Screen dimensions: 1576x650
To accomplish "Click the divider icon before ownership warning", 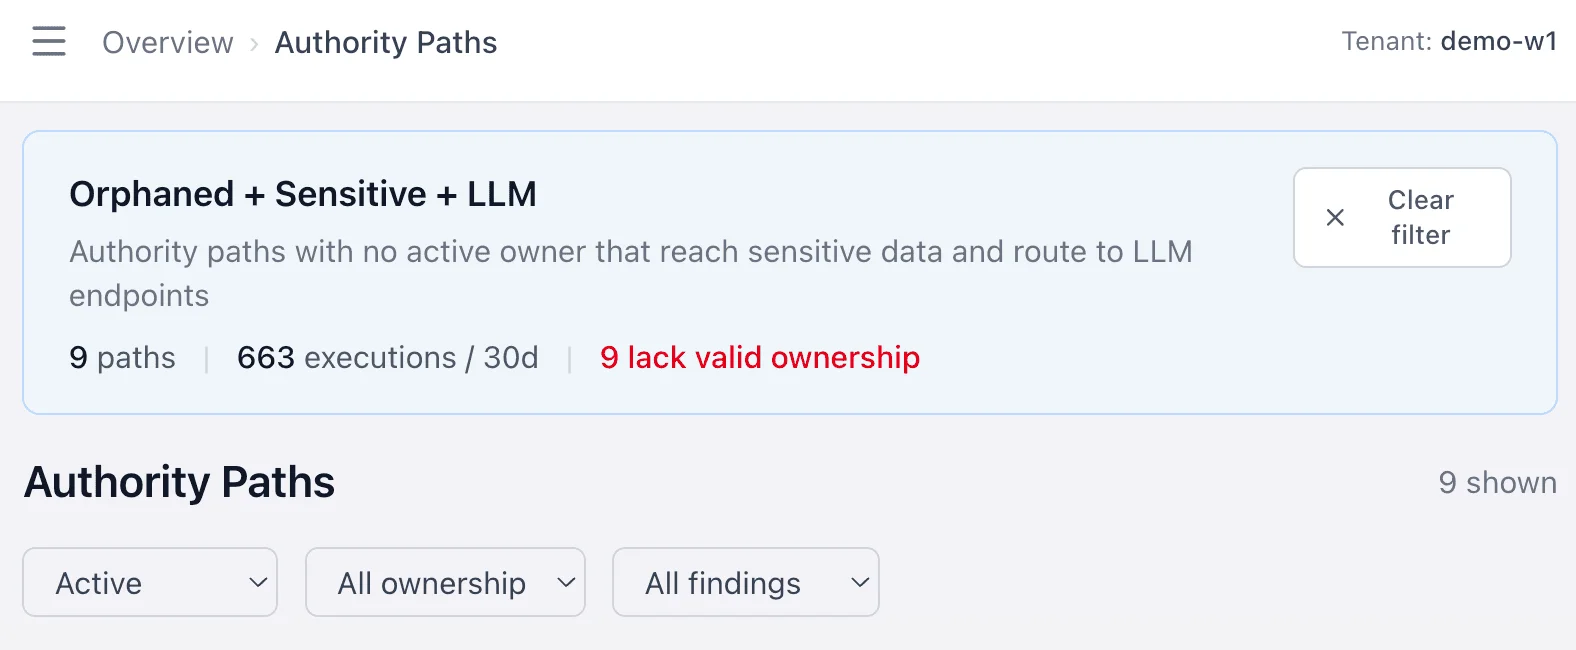I will (x=570, y=357).
